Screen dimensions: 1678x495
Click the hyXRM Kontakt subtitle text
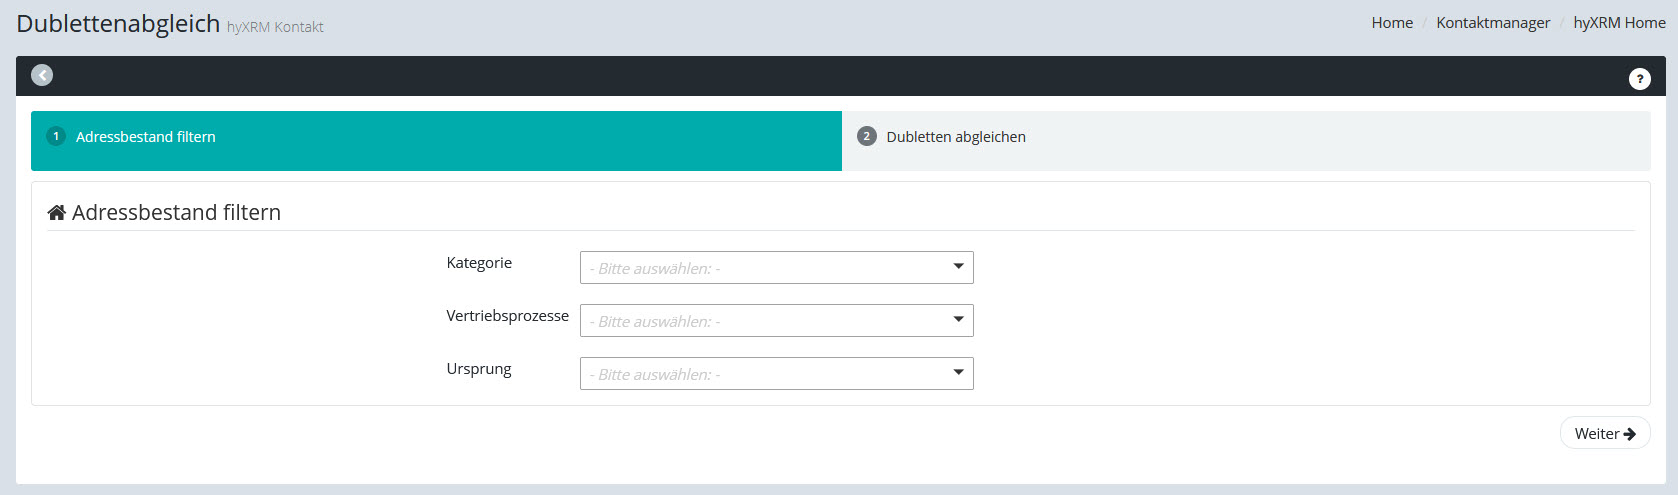pos(275,27)
